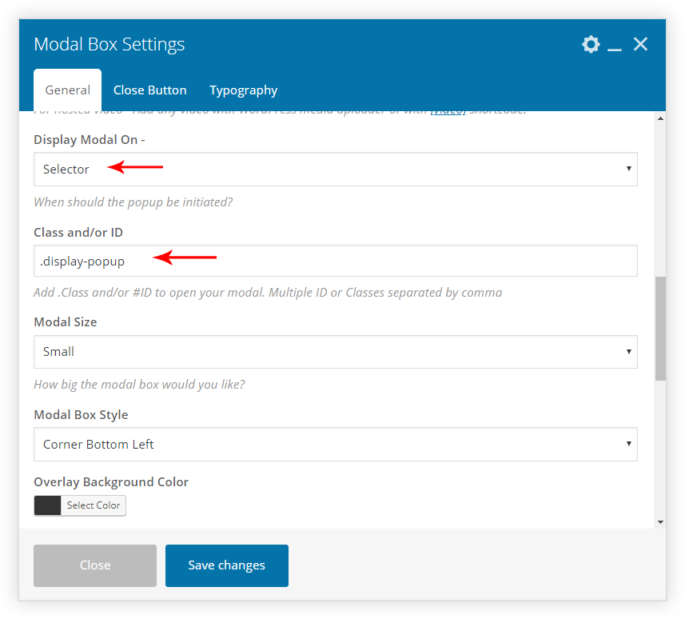This screenshot has height=619, width=685.
Task: Click the Class and/or ID input field
Action: (335, 261)
